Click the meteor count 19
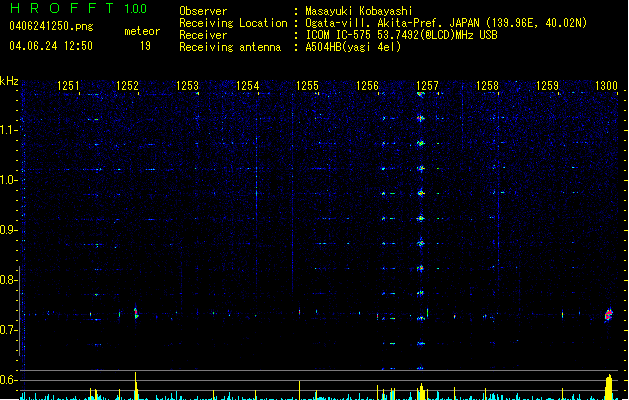Viewport: 629px width, 400px height. [x=145, y=46]
